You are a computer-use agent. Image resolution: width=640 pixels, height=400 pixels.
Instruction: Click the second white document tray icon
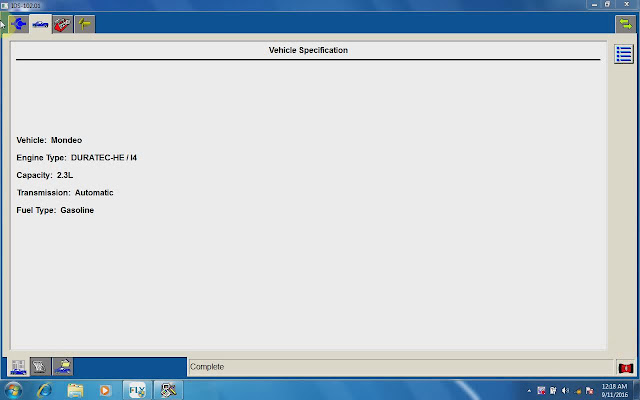point(553,391)
